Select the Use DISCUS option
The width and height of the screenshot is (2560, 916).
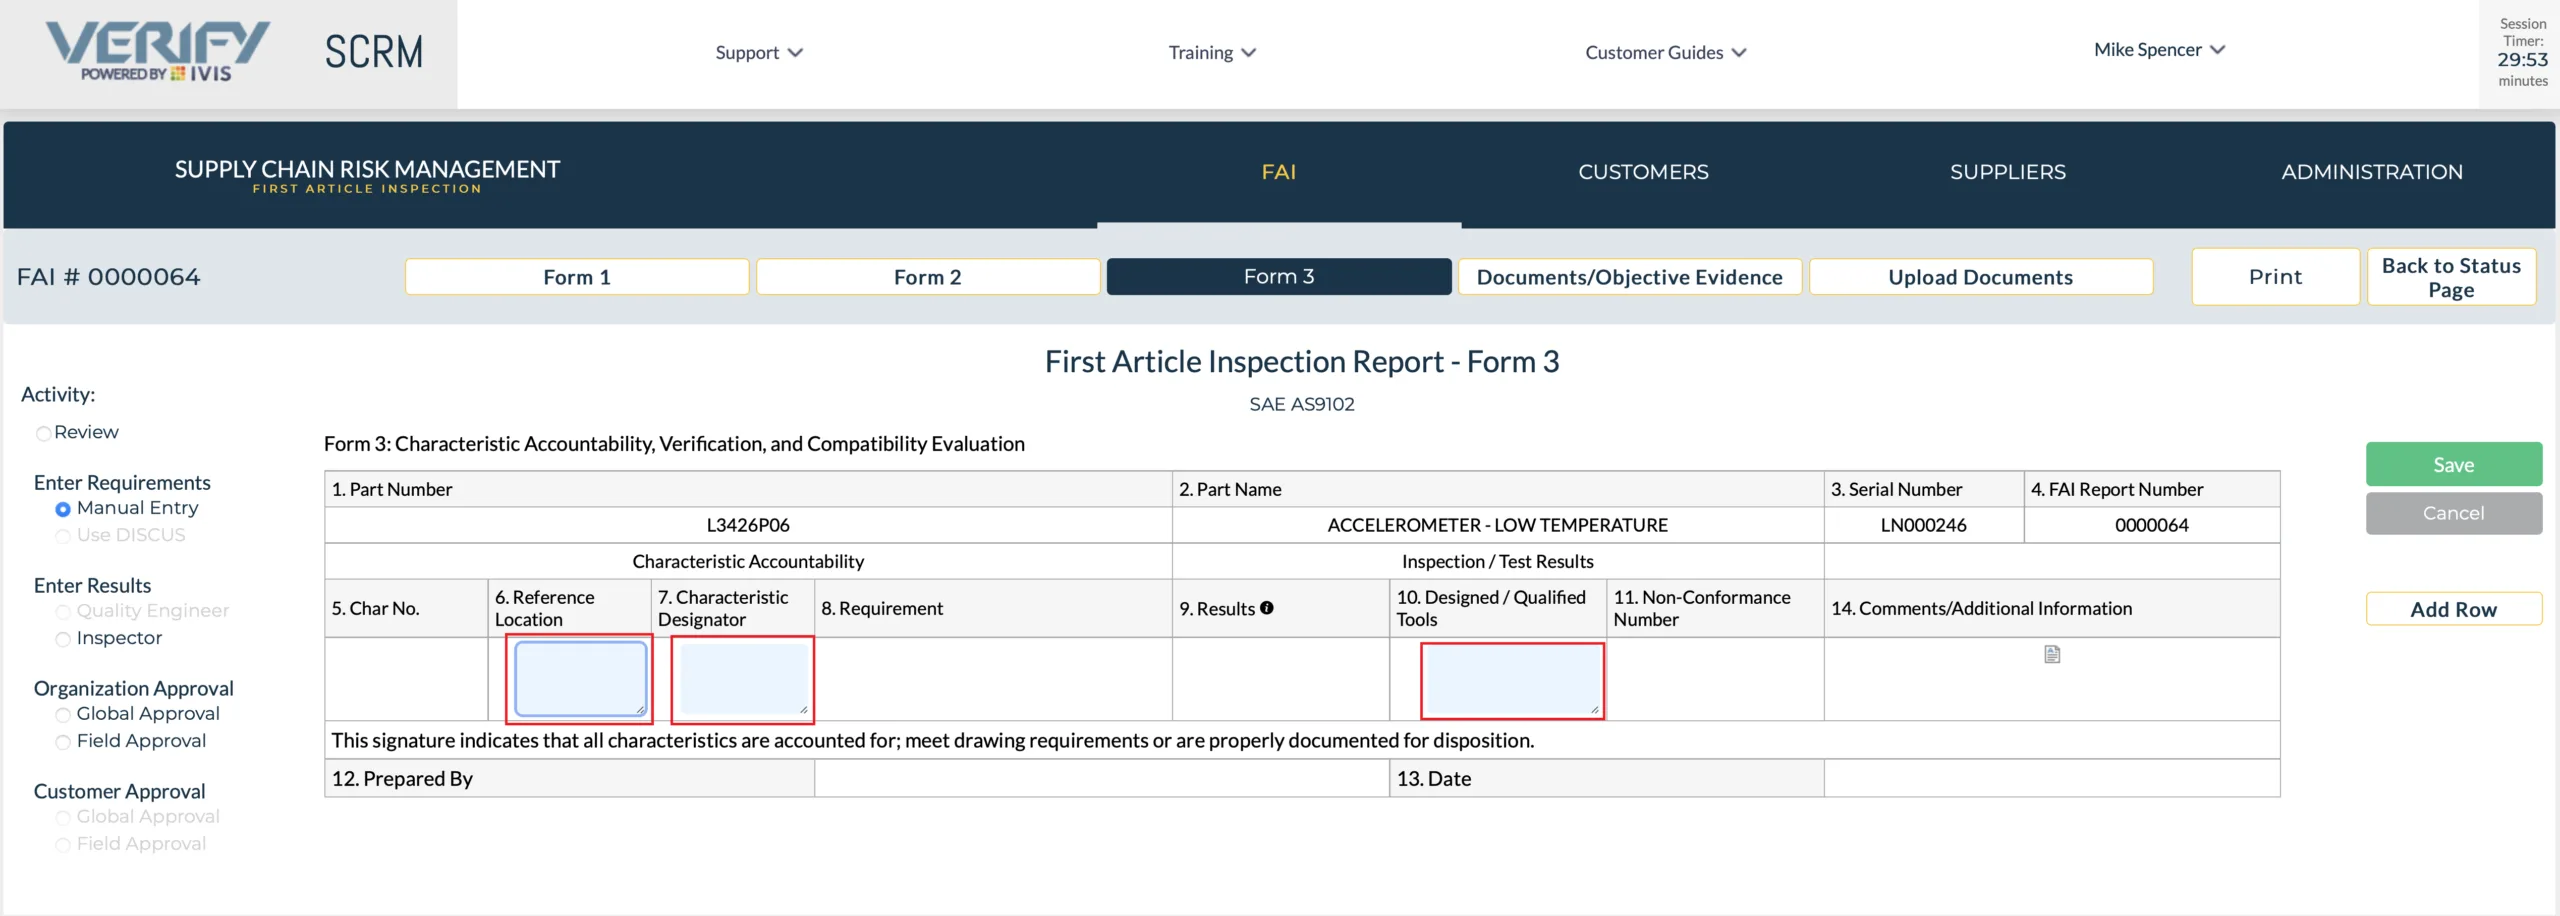(x=63, y=536)
